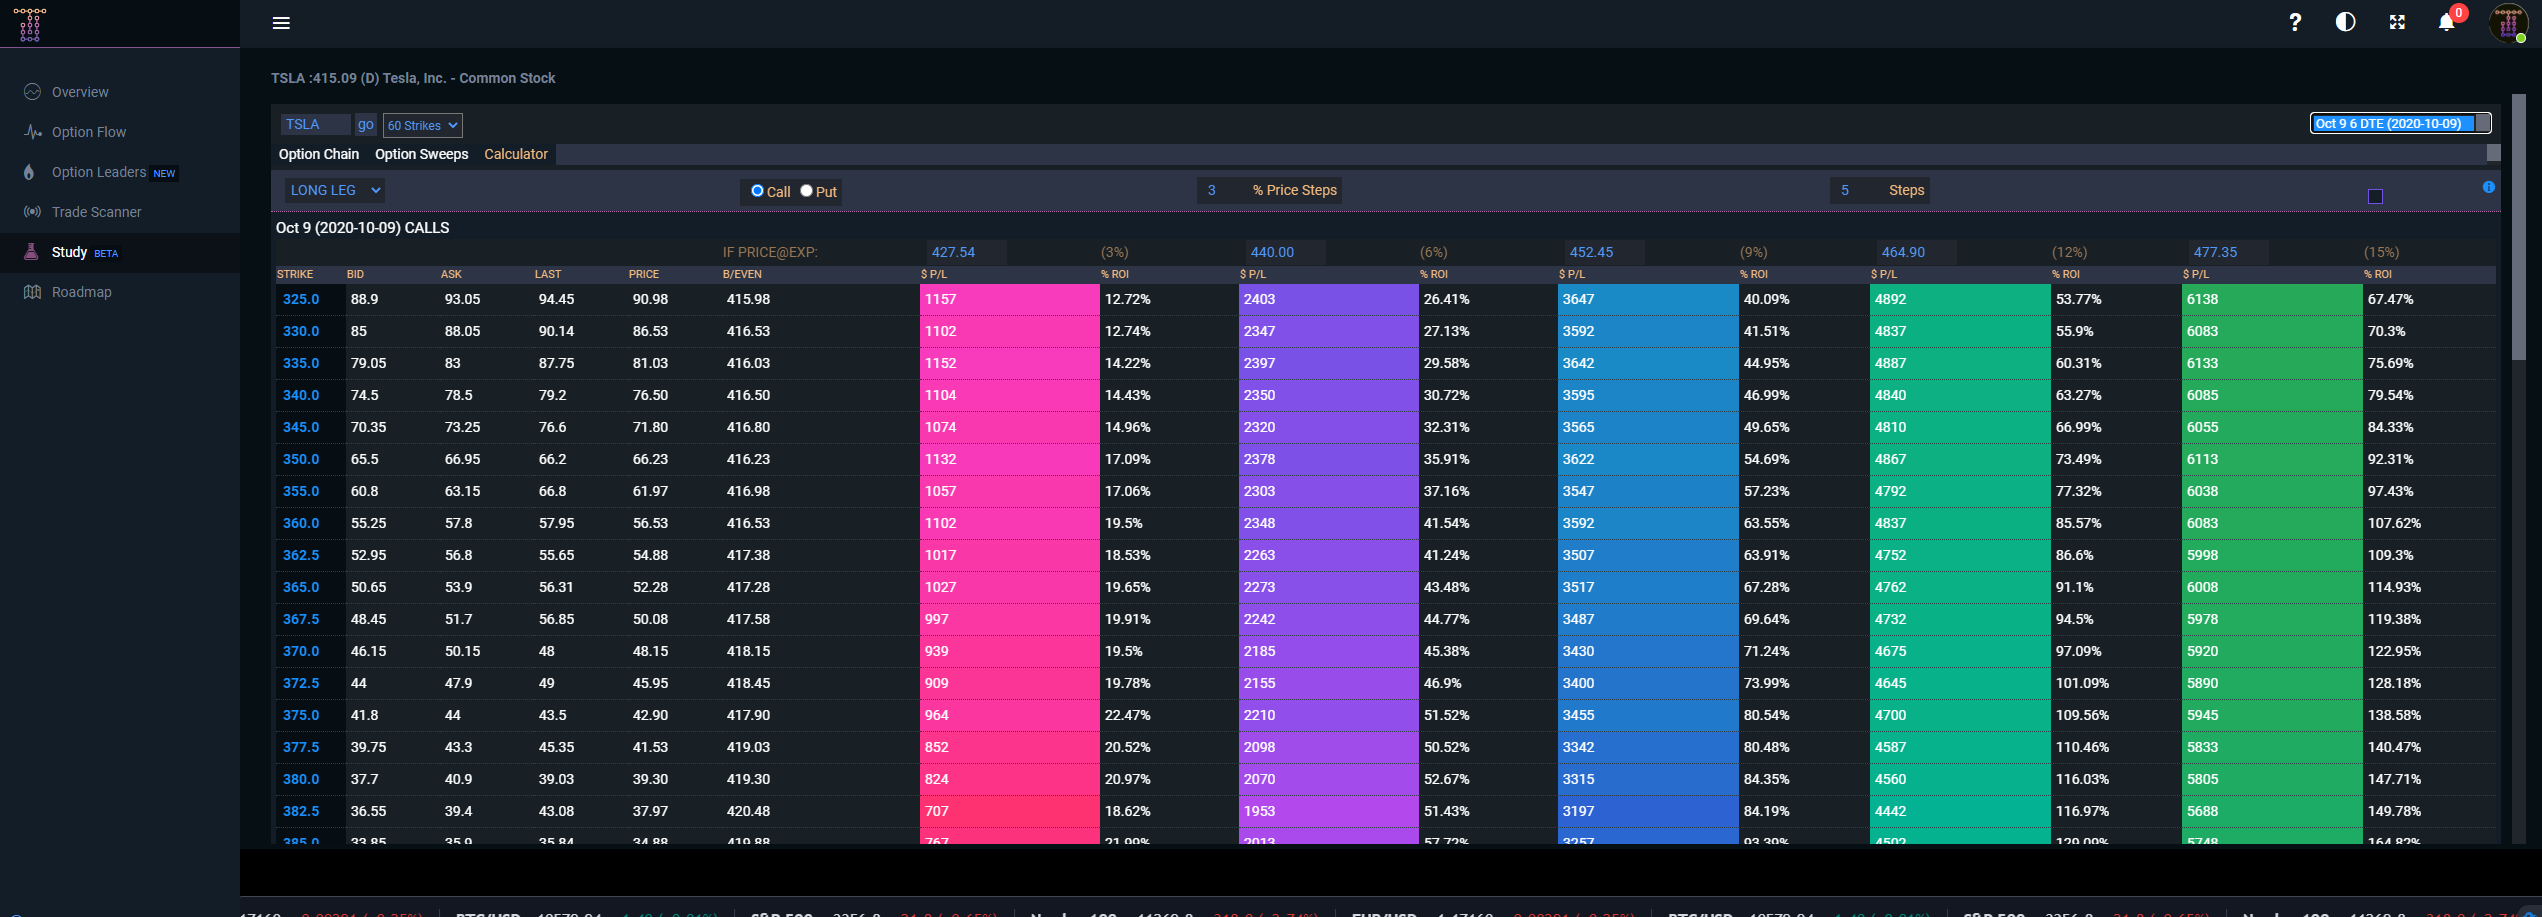Toggle the hamburger navigation menu
2542x917 pixels.
(x=281, y=22)
